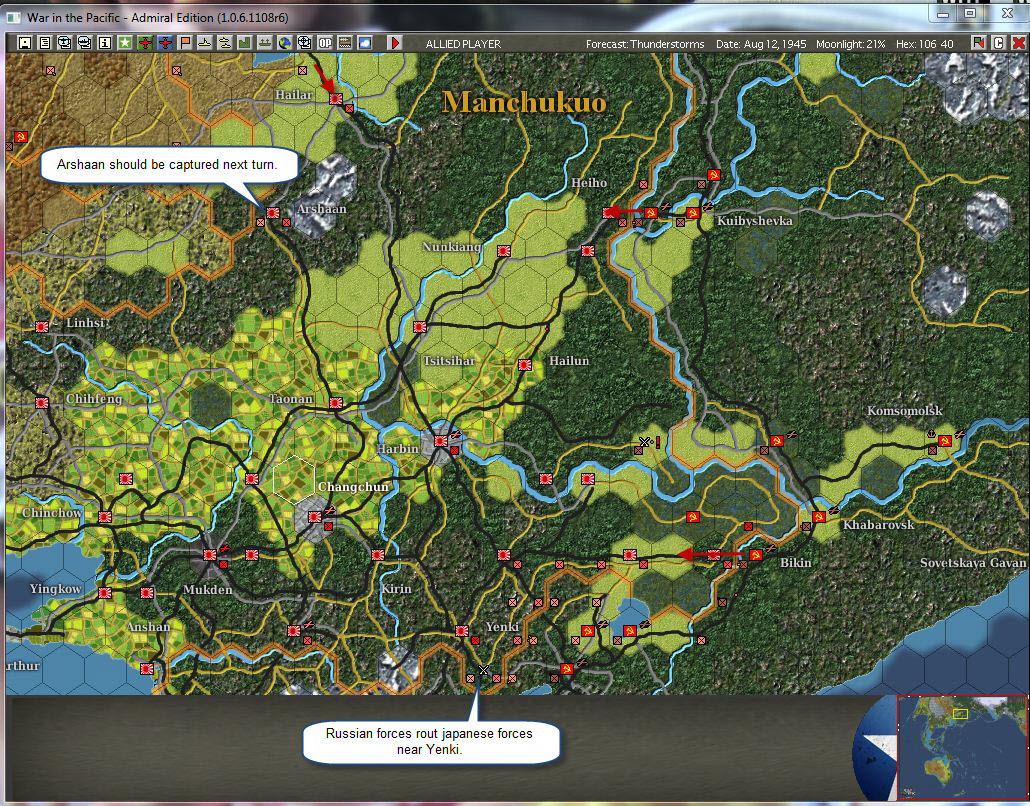Click the striped sea-lines toolbar icon
Screen dimensions: 1030x806
point(345,43)
